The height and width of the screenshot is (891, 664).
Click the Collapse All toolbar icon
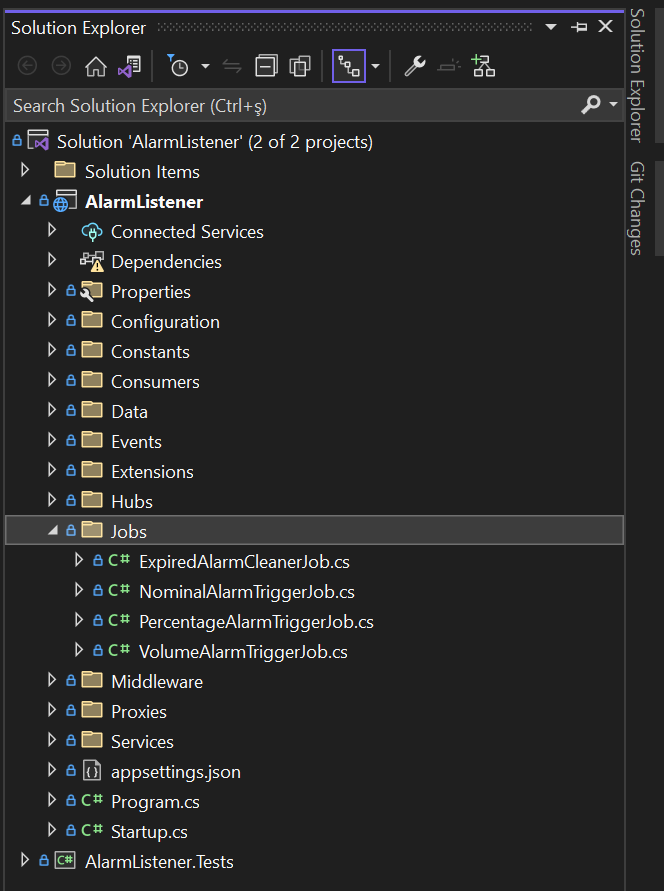tap(266, 67)
